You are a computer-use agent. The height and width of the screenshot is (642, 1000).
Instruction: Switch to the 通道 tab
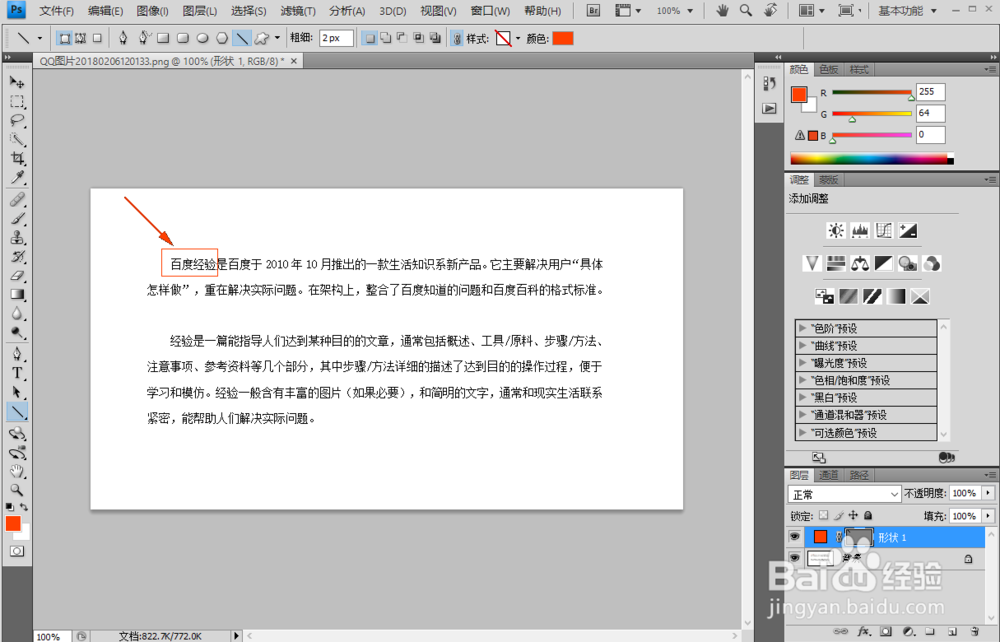(x=828, y=475)
